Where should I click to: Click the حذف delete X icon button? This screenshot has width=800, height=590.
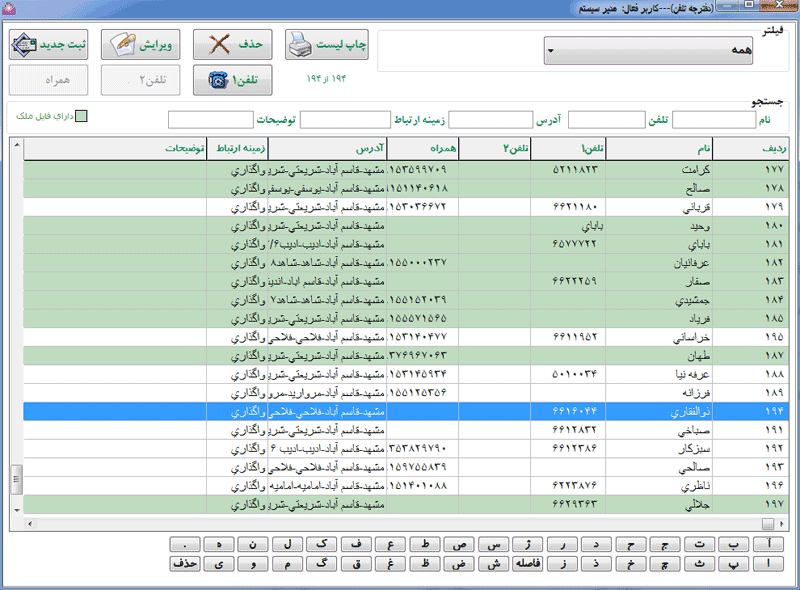(233, 44)
